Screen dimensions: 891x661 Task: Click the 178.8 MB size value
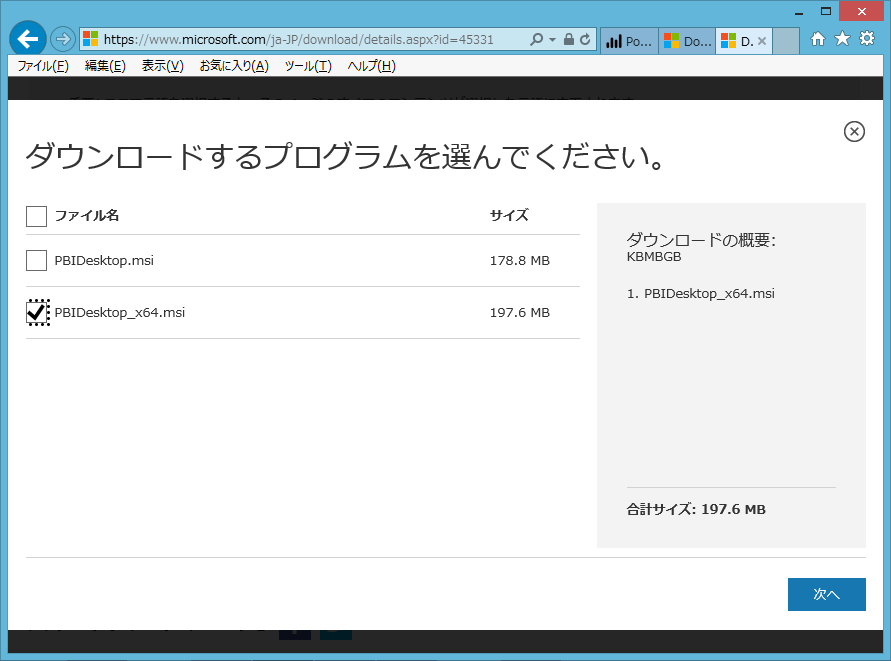[519, 260]
